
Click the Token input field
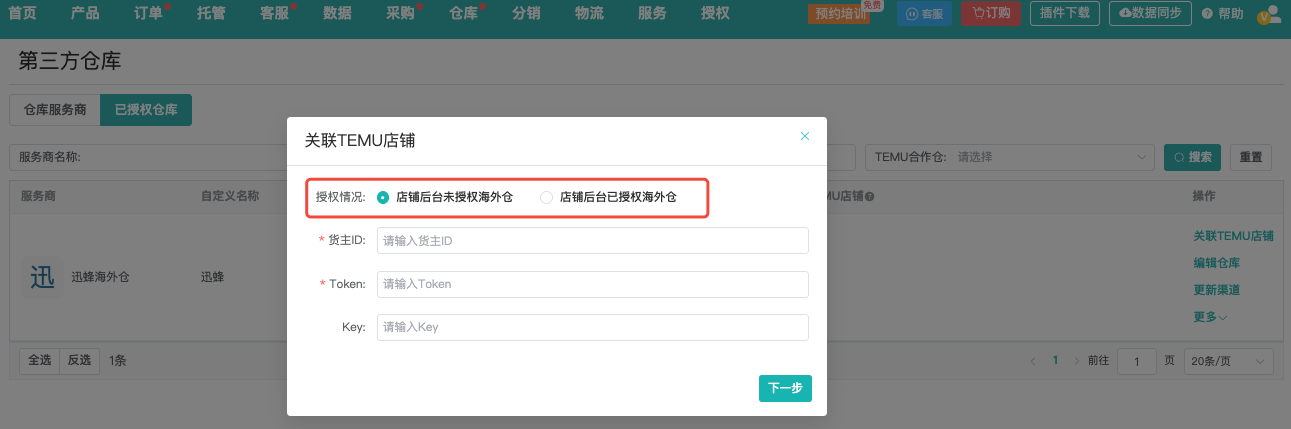pyautogui.click(x=592, y=284)
